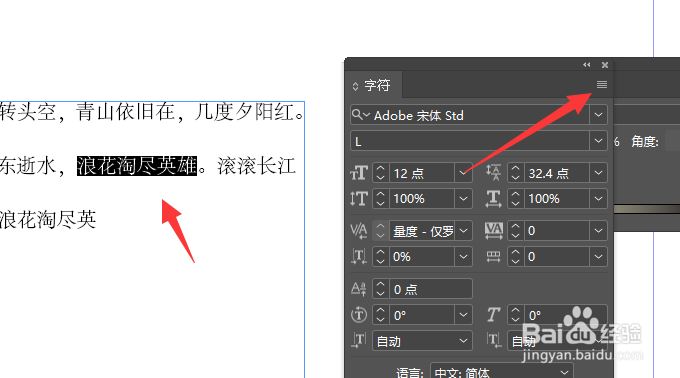Image resolution: width=680 pixels, height=378 pixels.
Task: Edit the 32.4 点 leading field
Action: click(x=556, y=173)
